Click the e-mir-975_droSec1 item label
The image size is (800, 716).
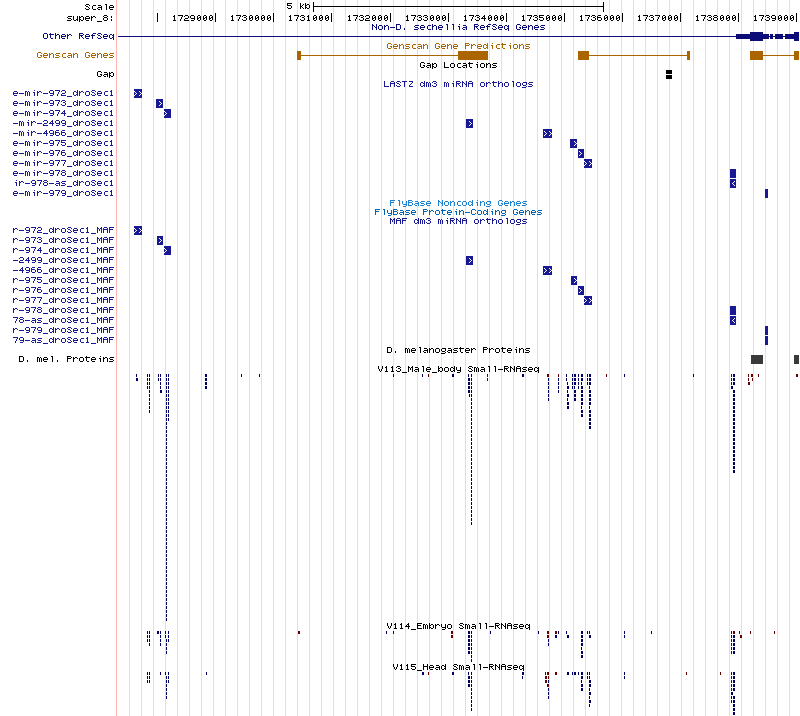point(63,143)
